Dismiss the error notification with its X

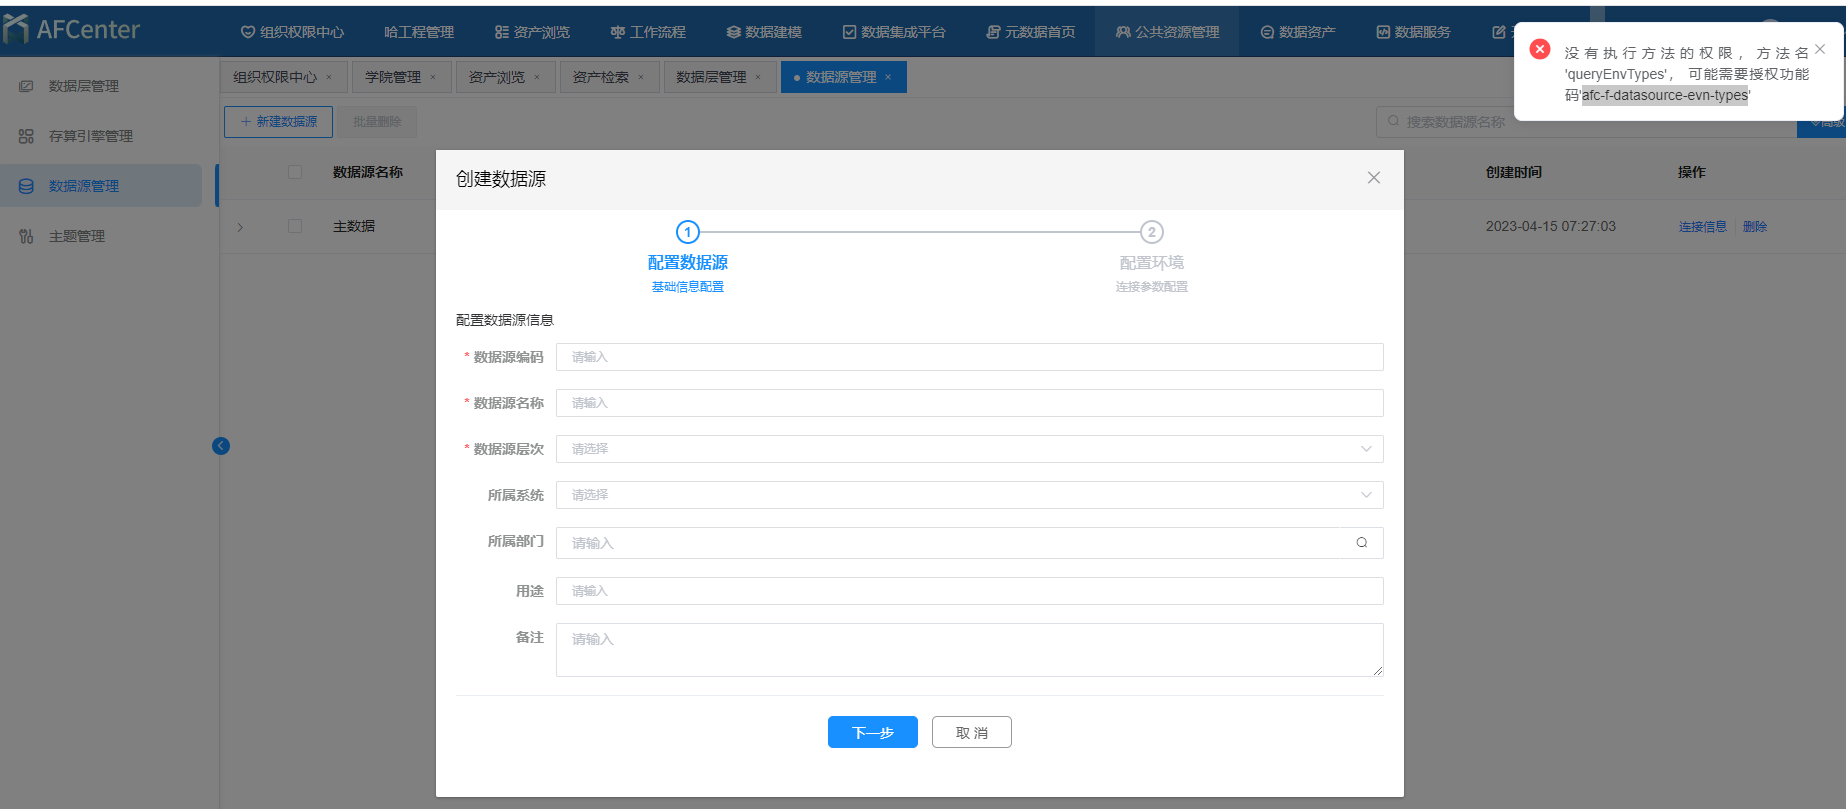tap(1820, 49)
